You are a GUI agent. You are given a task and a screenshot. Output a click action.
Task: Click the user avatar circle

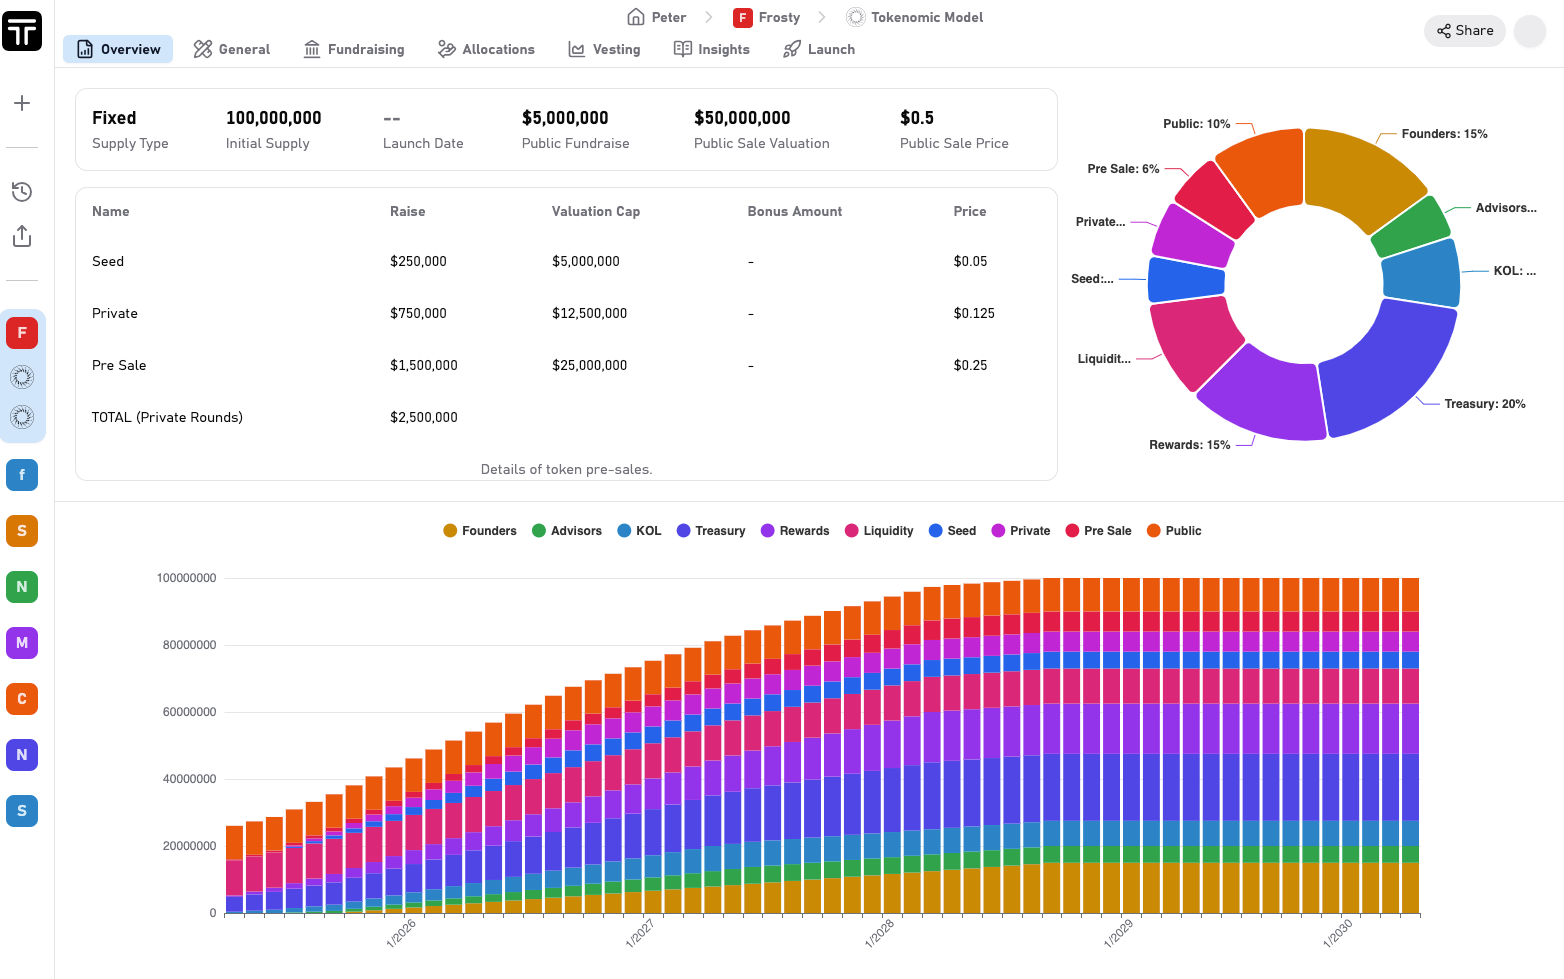[x=1529, y=31]
